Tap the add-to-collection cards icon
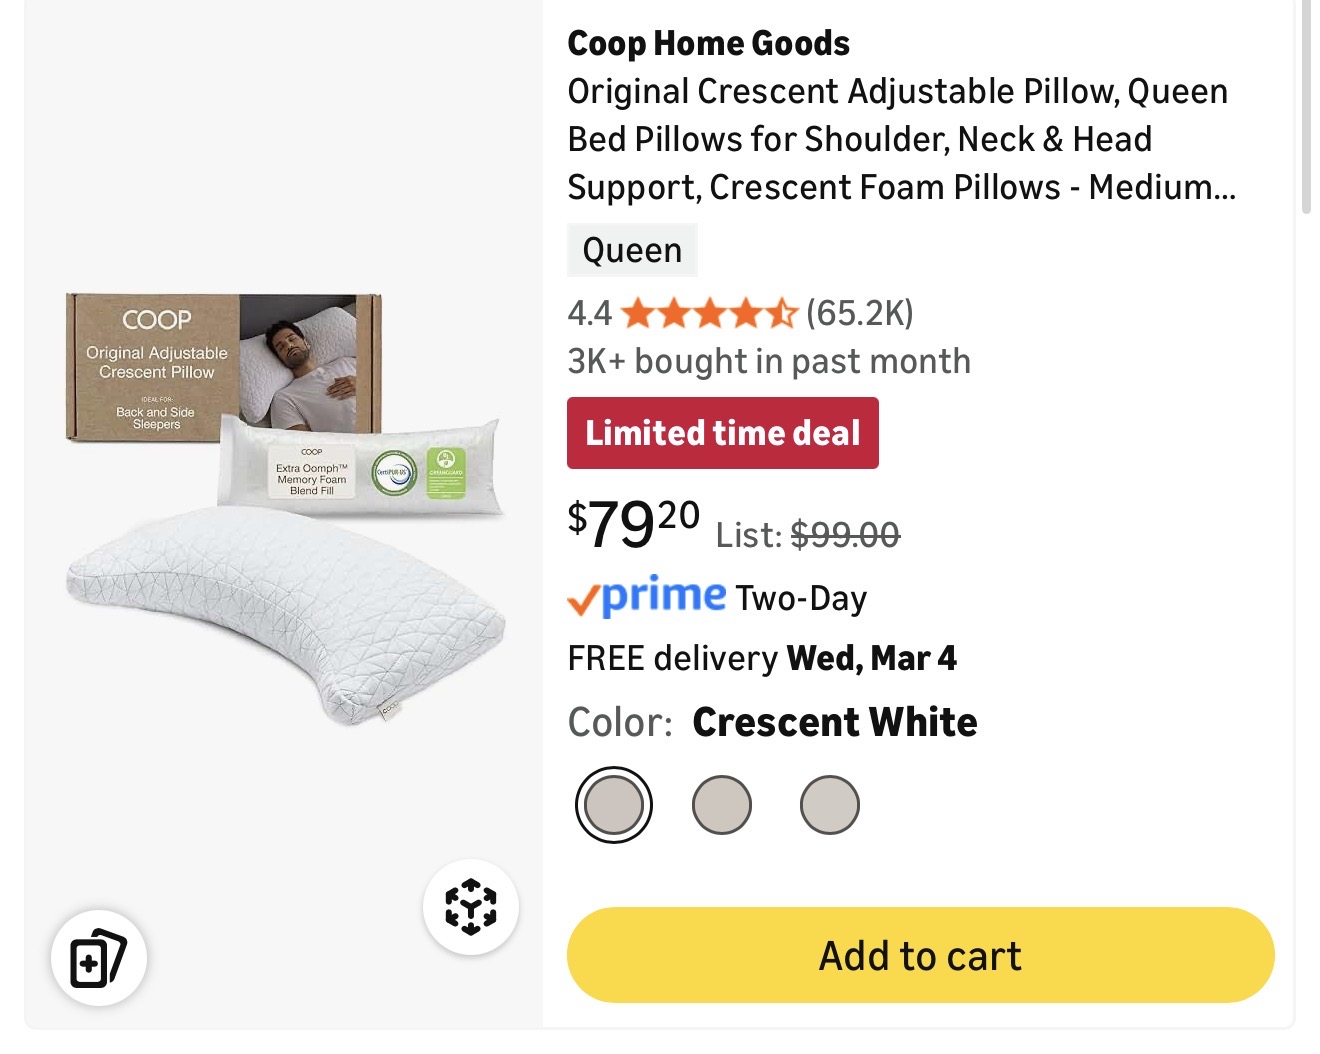Image resolution: width=1320 pixels, height=1054 pixels. pos(98,958)
